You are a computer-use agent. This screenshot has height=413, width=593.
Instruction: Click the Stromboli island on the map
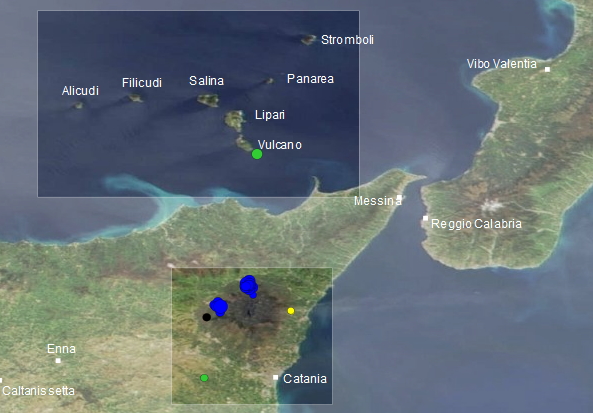[308, 39]
